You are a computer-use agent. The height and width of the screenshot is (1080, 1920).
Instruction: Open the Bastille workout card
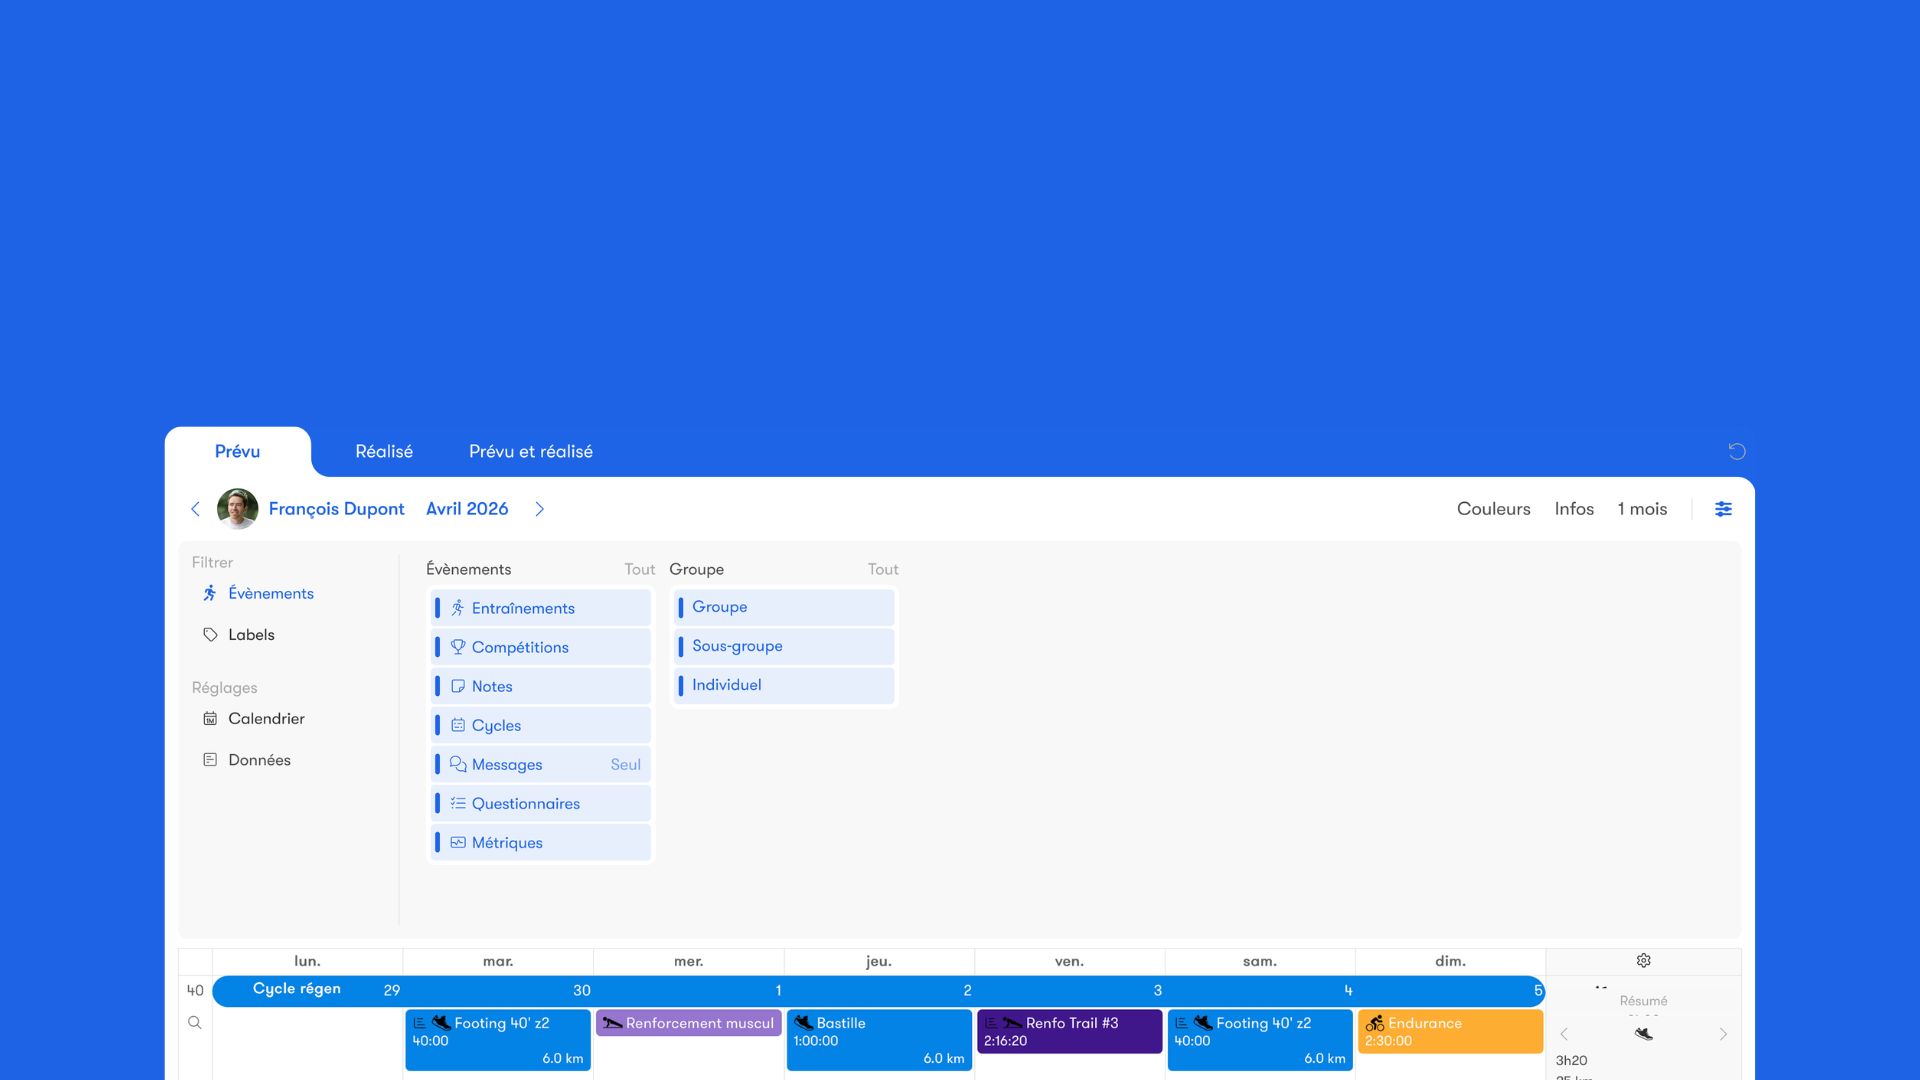(879, 1040)
